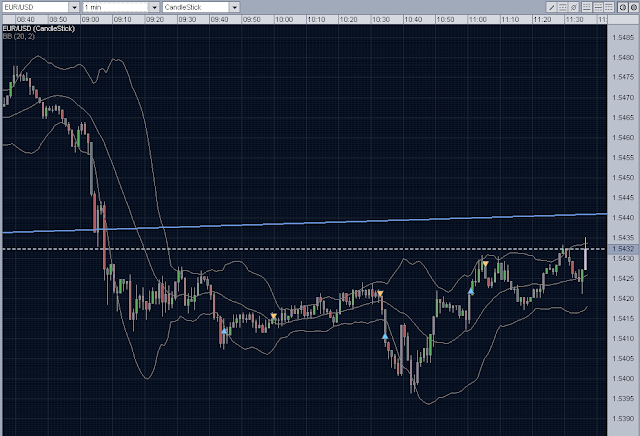Click the blue up-arrow trade marker near 09:40
This screenshot has height=436, width=640.
[224, 331]
